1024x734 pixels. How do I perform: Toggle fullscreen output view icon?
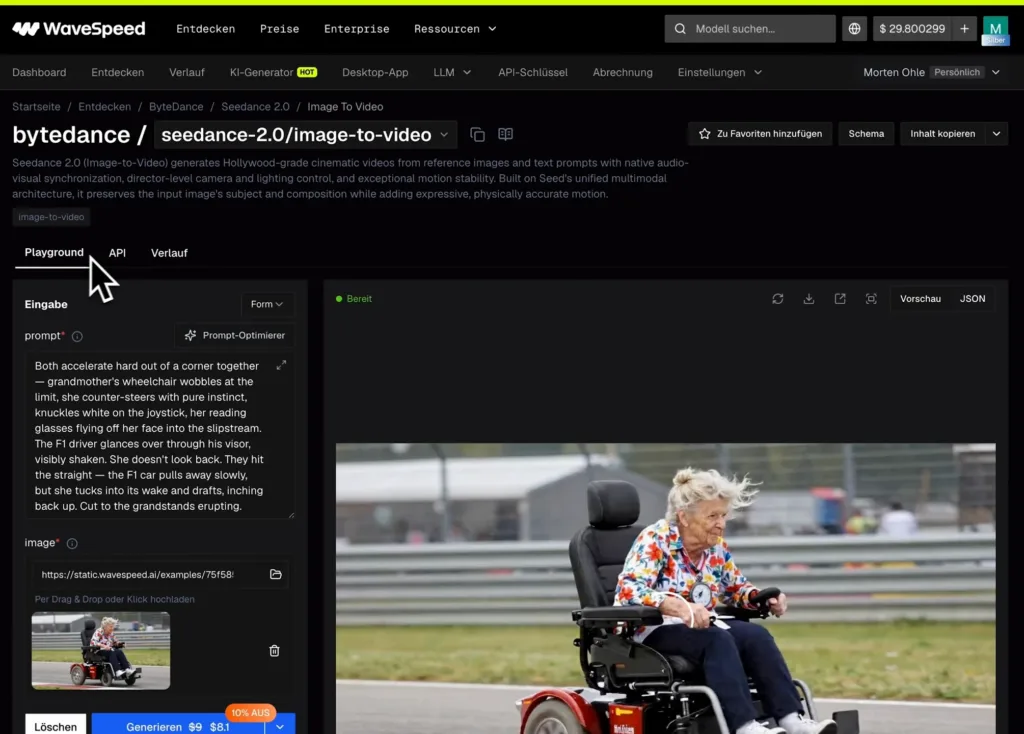pos(871,298)
